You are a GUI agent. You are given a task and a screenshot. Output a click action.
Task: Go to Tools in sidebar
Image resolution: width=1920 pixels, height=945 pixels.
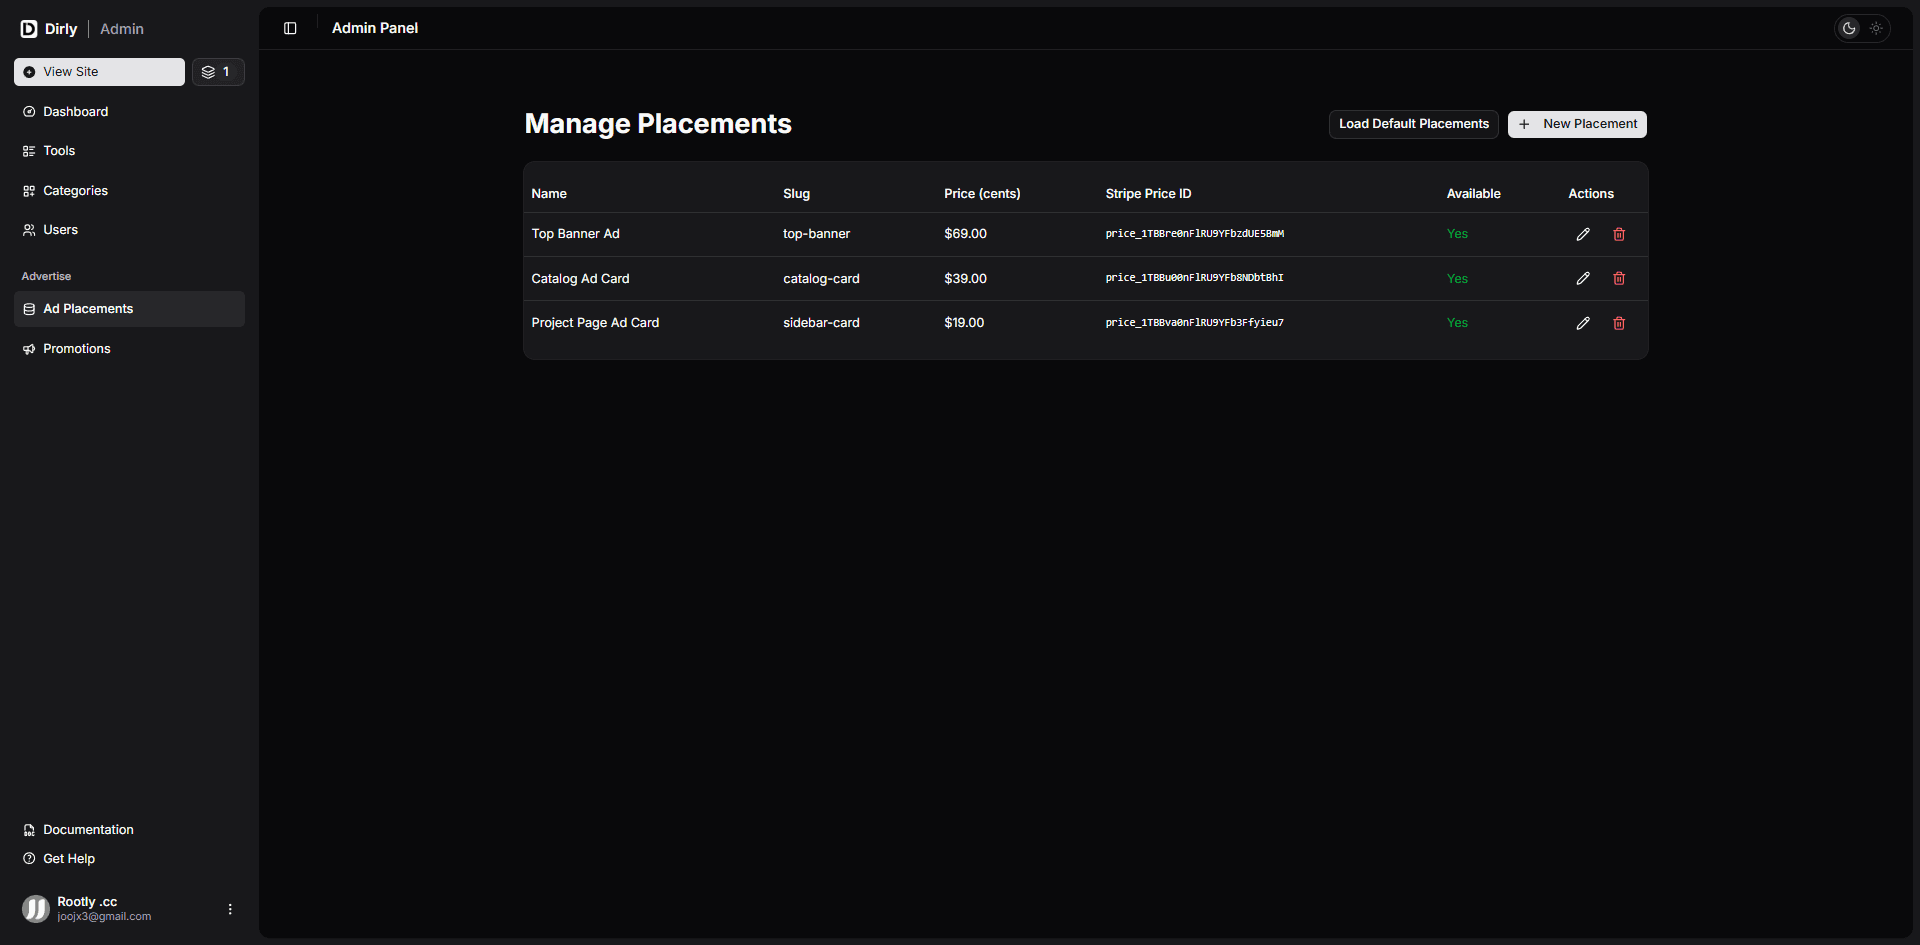coord(59,151)
